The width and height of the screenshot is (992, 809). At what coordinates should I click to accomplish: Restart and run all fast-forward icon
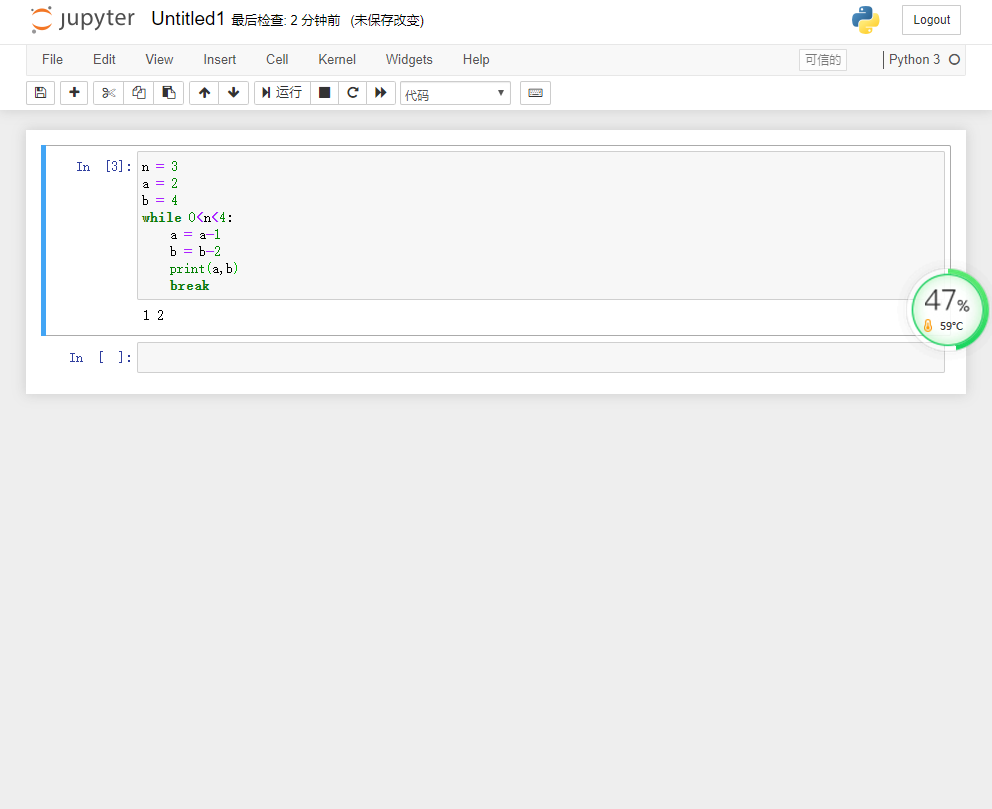click(x=381, y=93)
